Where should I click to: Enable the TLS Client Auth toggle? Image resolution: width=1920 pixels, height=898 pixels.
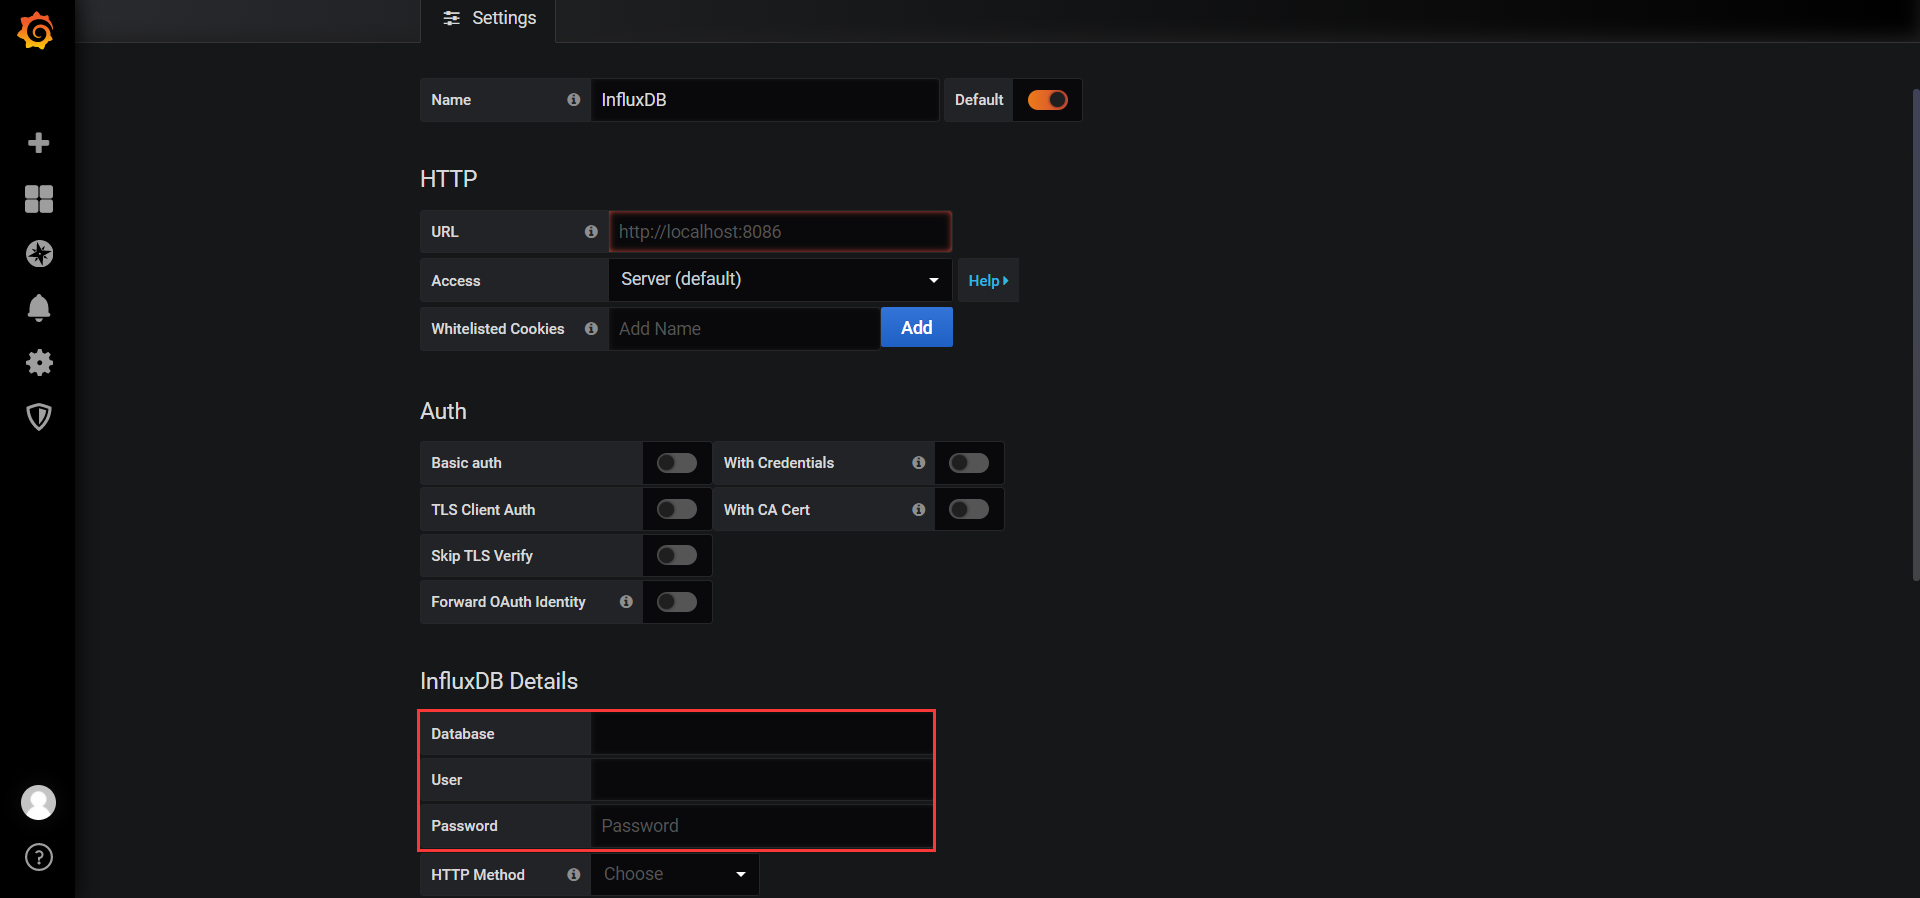tap(677, 510)
